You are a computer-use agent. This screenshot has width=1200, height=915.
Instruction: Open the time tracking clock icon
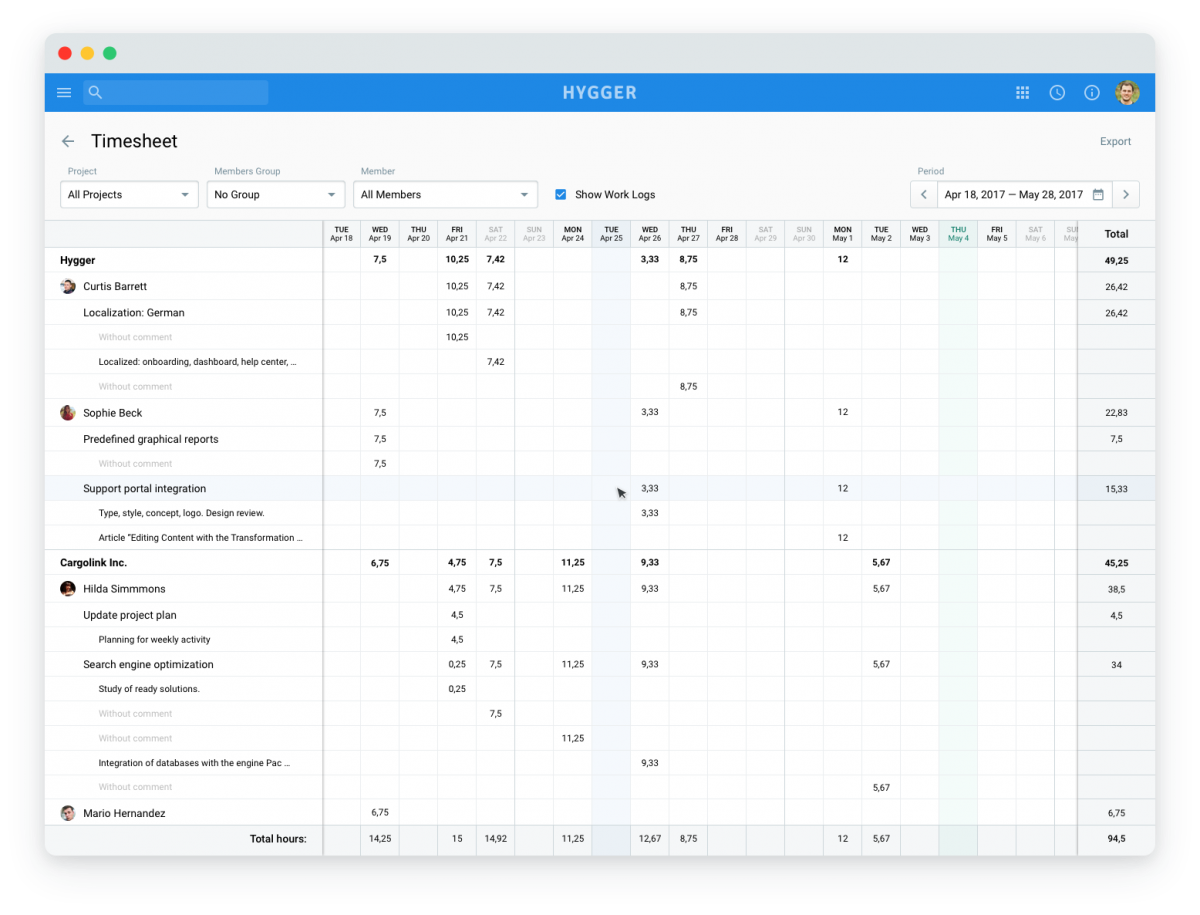pyautogui.click(x=1057, y=93)
